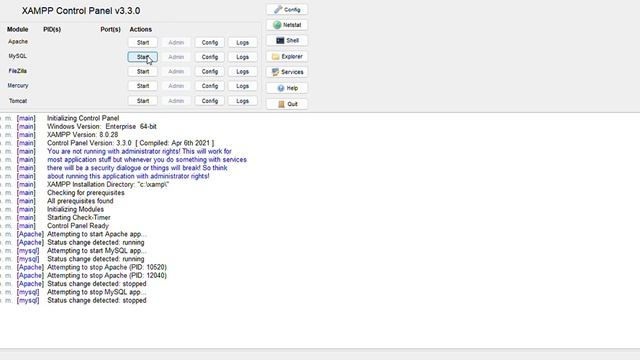
Task: Click the Tomcat module label
Action: coord(18,101)
